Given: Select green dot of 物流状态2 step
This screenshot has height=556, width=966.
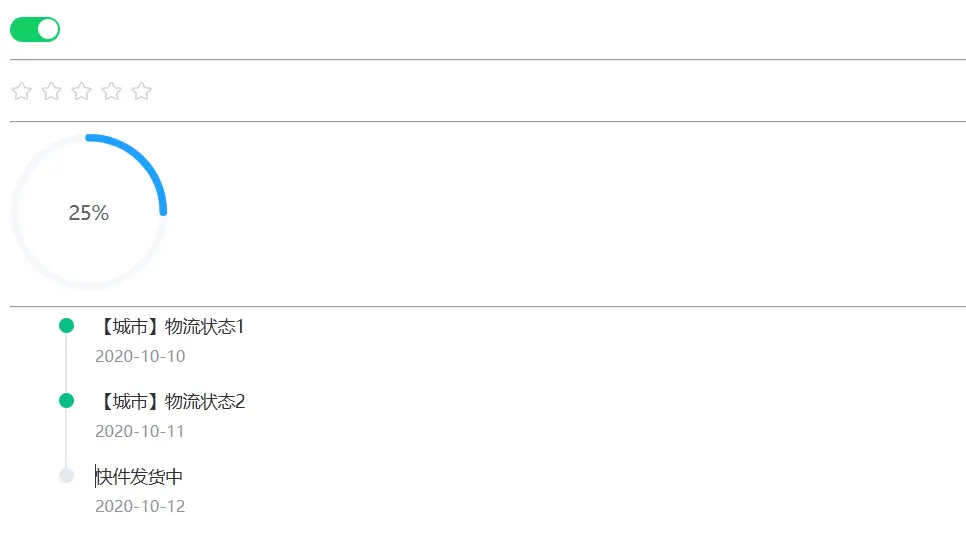Looking at the screenshot, I should point(67,401).
